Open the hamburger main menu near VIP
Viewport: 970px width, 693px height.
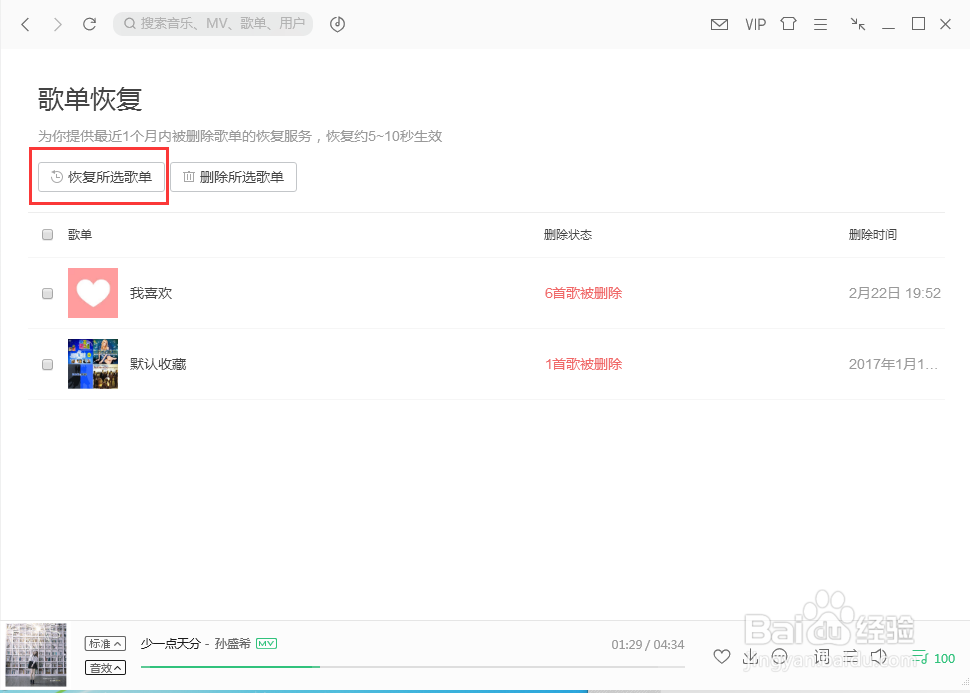point(821,24)
